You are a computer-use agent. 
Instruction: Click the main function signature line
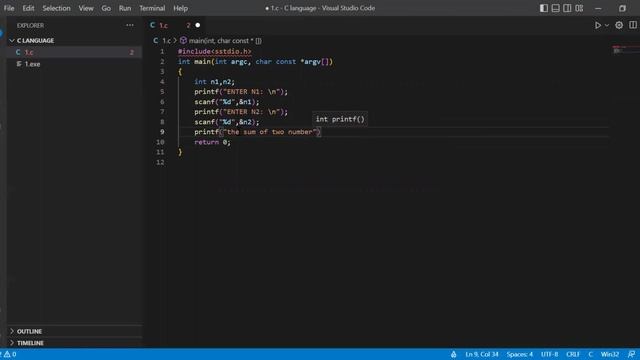tap(256, 62)
